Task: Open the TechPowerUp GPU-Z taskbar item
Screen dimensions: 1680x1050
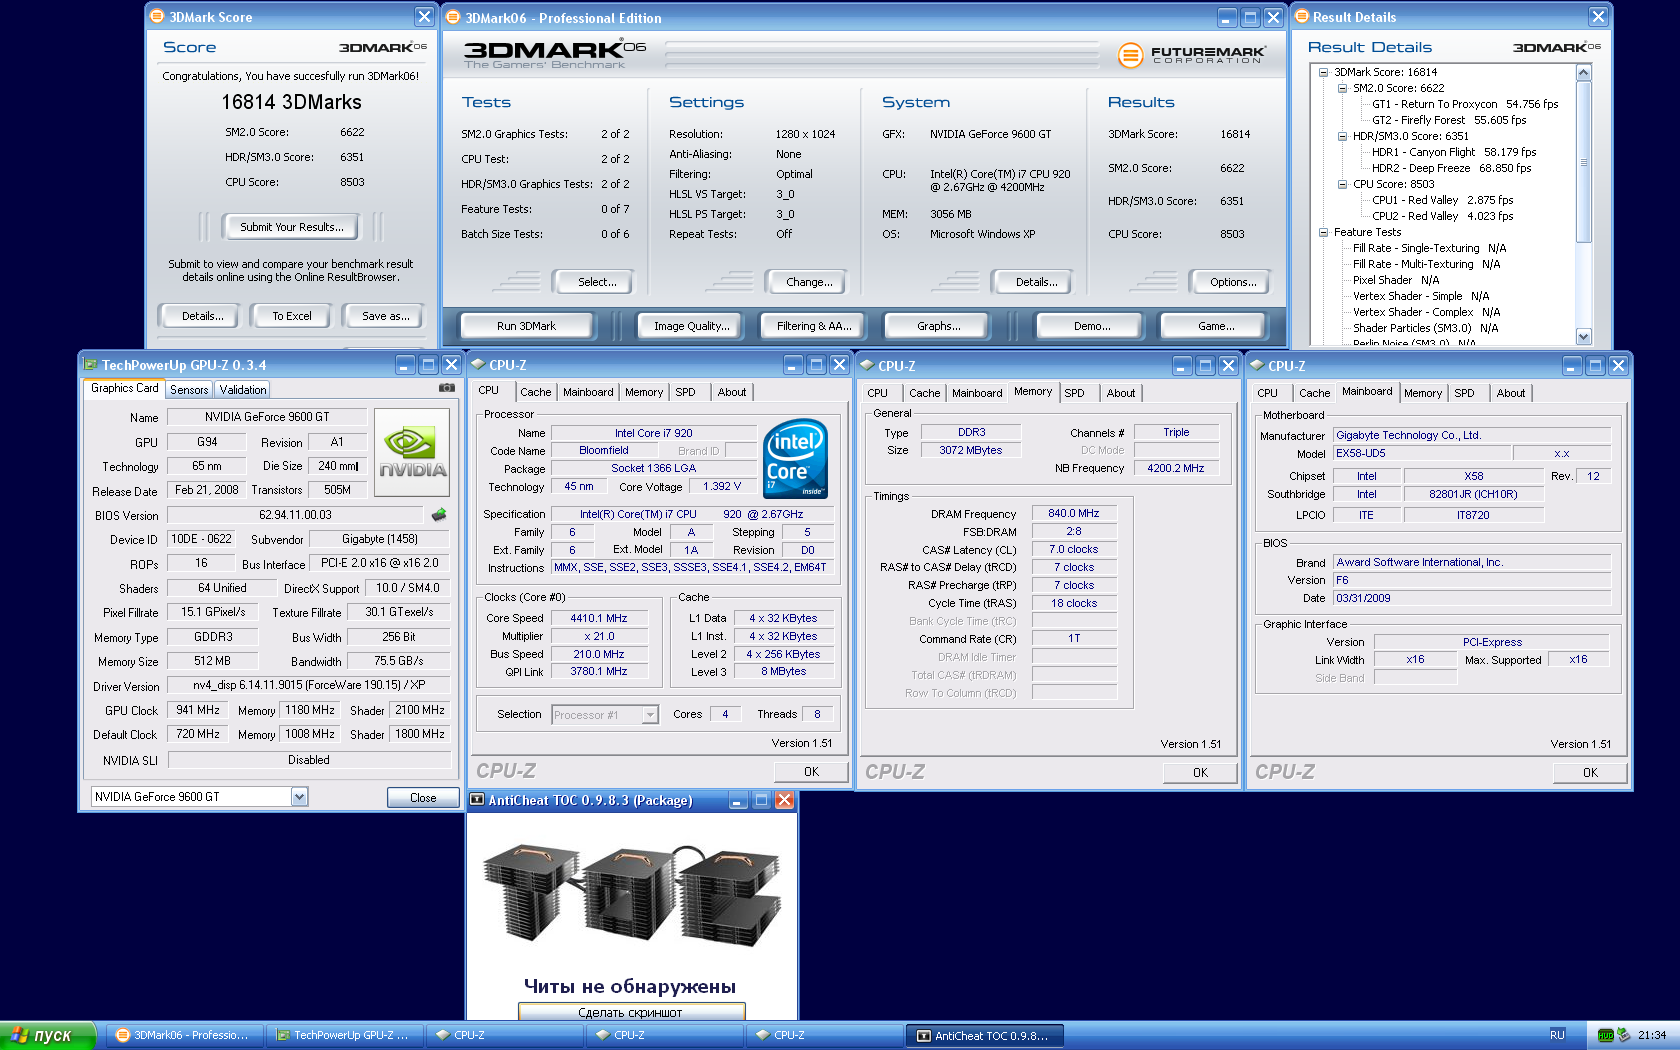Action: tap(345, 1036)
